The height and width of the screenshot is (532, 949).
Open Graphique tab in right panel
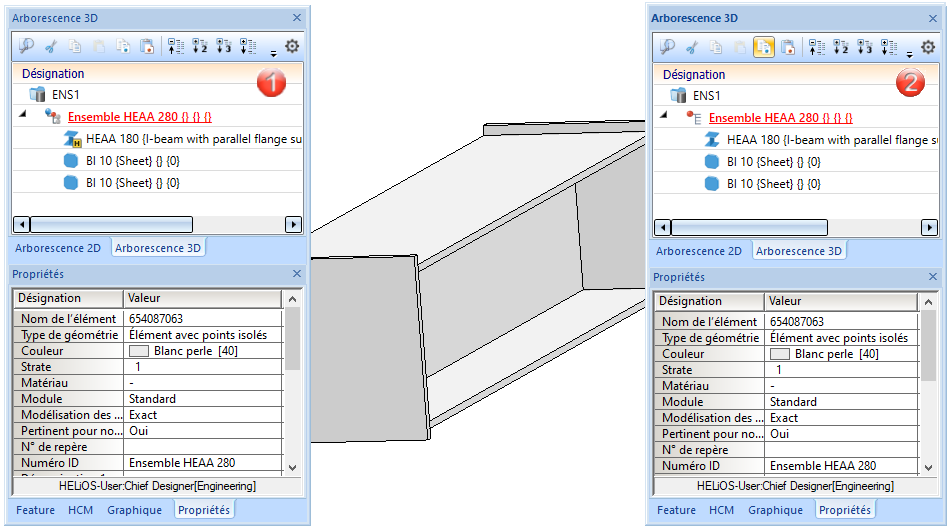(775, 510)
